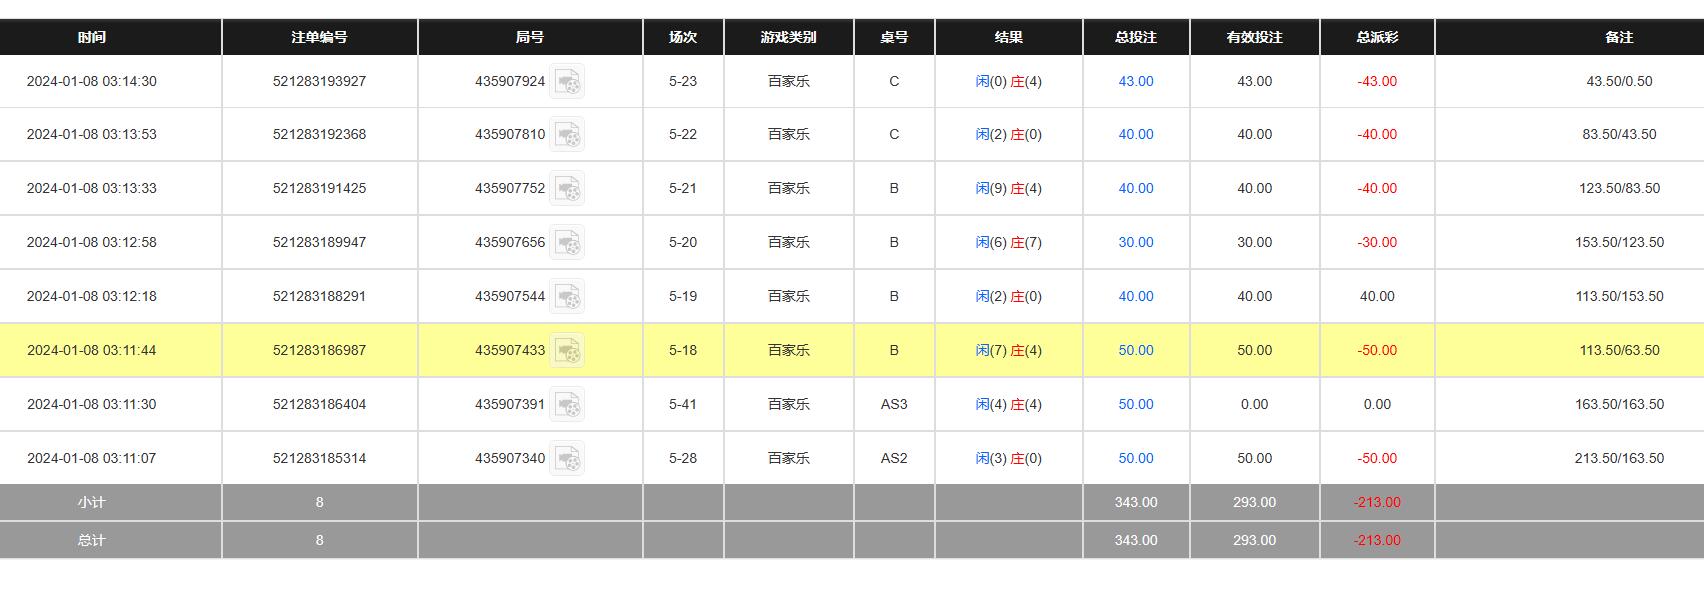Launch video replay for round 435907391
Viewport: 1704px width, 597px height.
pos(567,404)
